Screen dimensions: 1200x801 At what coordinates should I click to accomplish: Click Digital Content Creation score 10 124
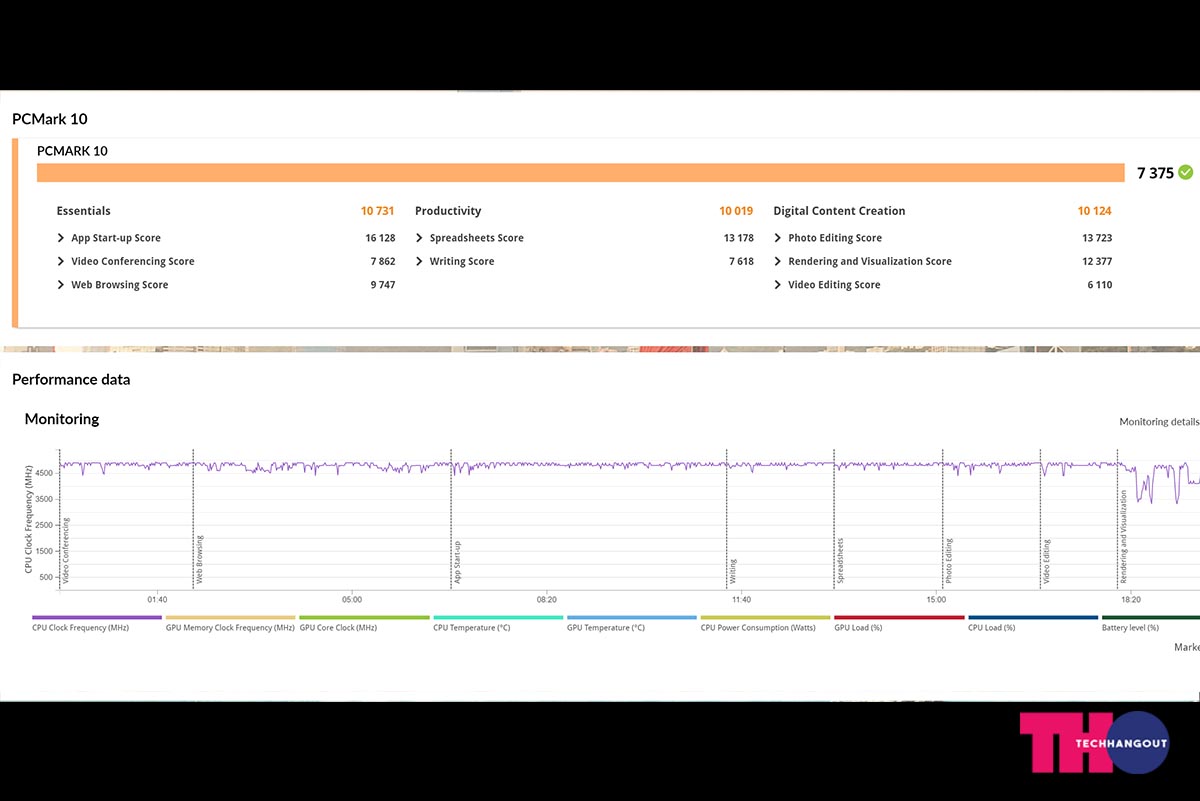tap(1094, 211)
